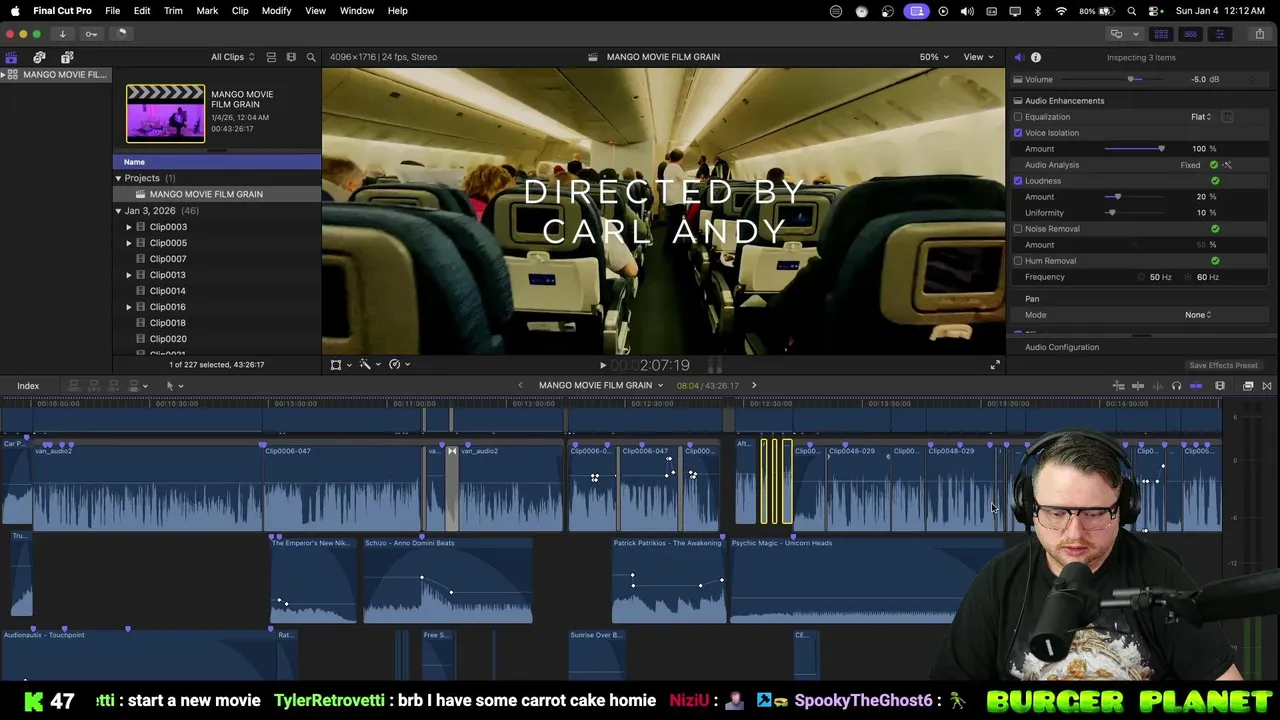Open the Info inspector tab

tap(1036, 57)
